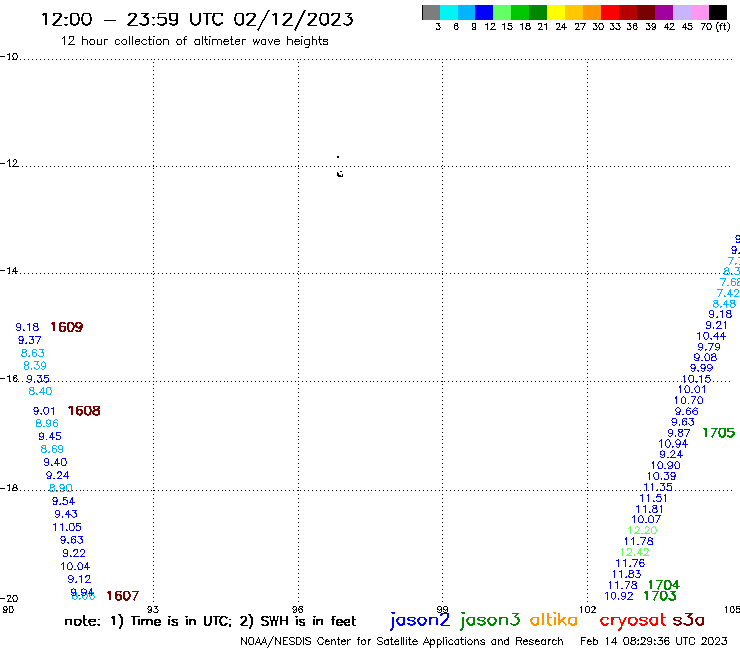Click the bright red legend swatch
The width and height of the screenshot is (740, 650).
(x=610, y=13)
